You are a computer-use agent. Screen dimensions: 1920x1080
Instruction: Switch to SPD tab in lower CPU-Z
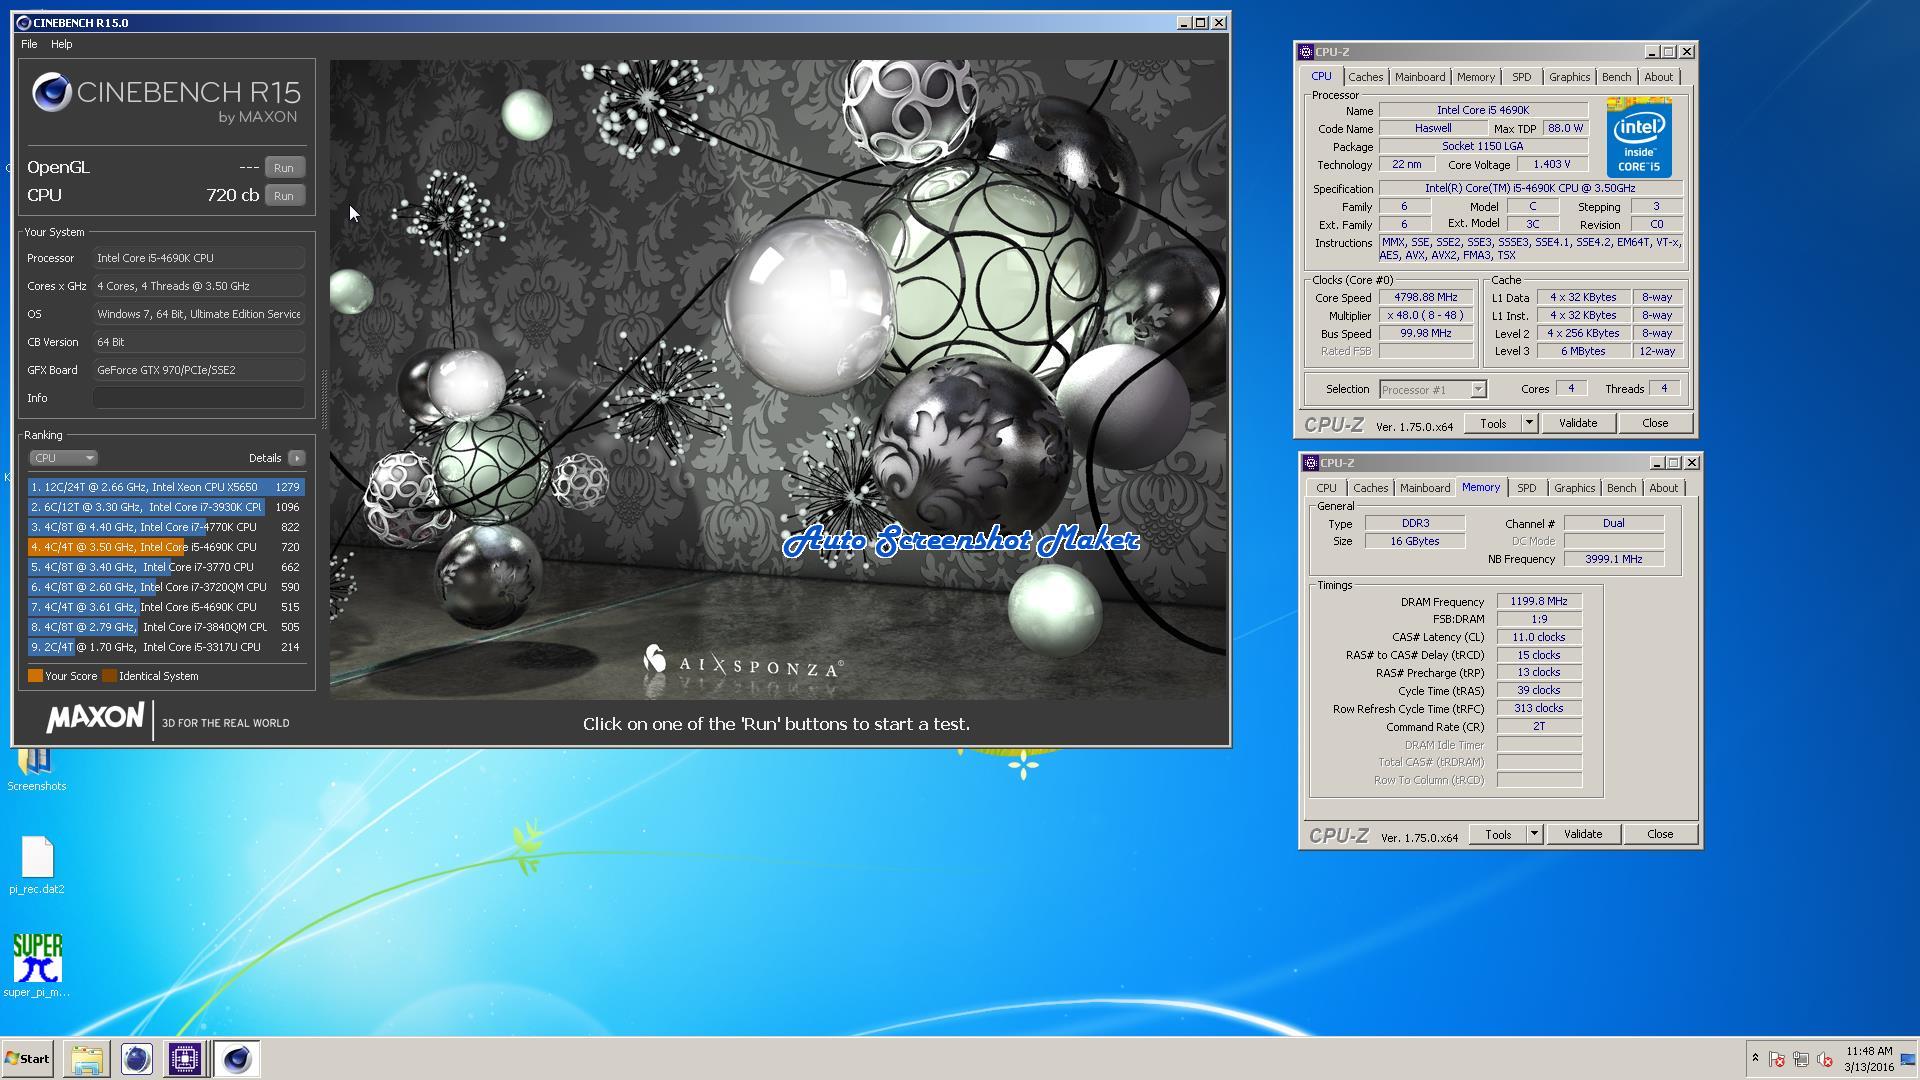click(x=1526, y=488)
